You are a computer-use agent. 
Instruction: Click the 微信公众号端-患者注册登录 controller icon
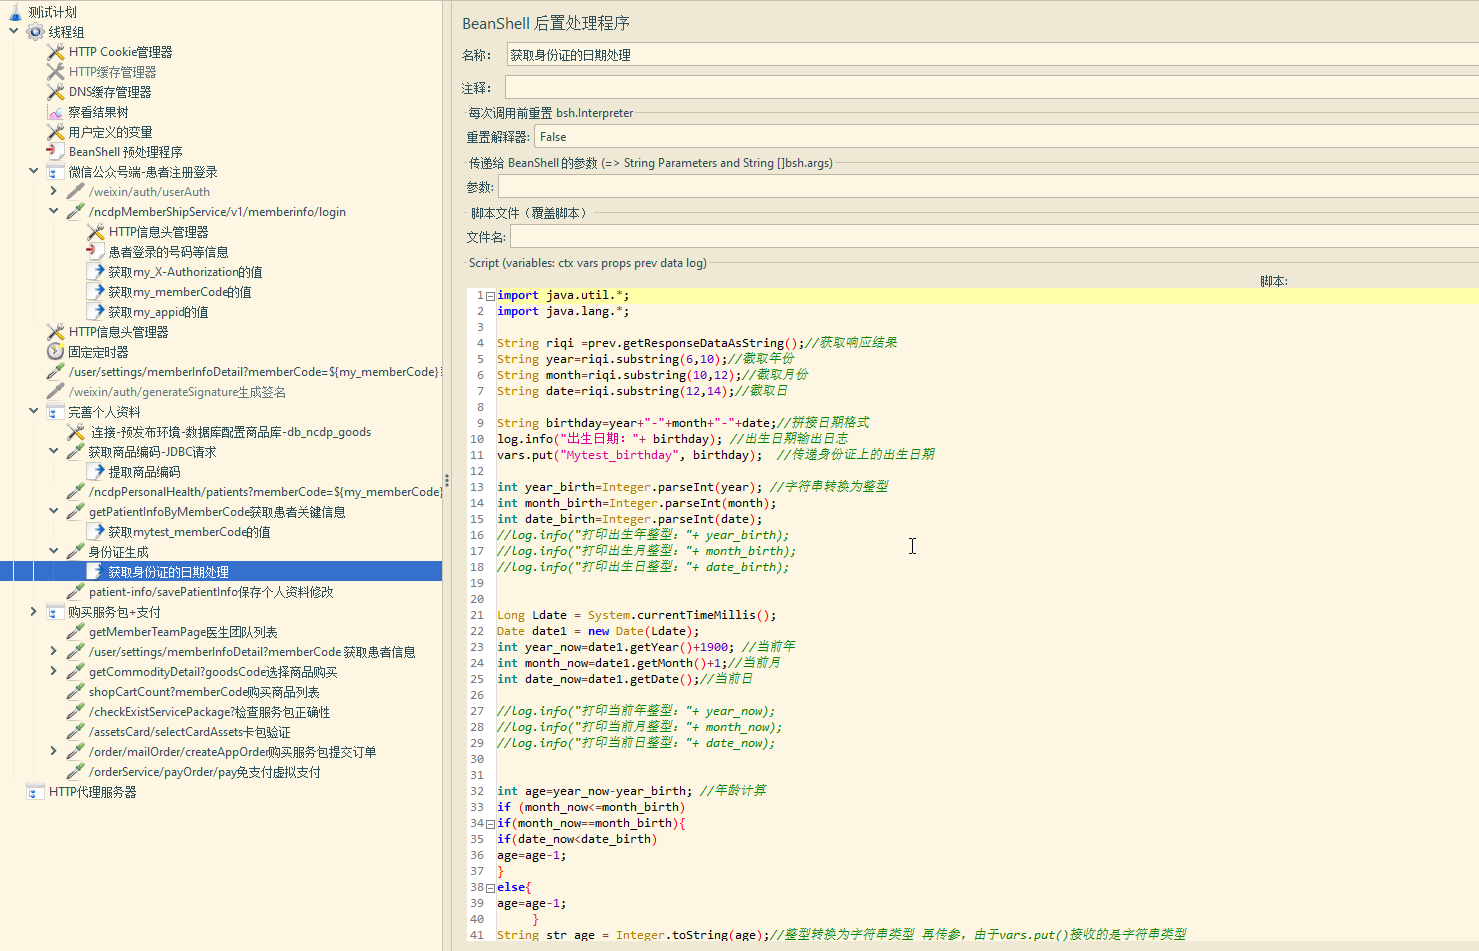tap(56, 172)
